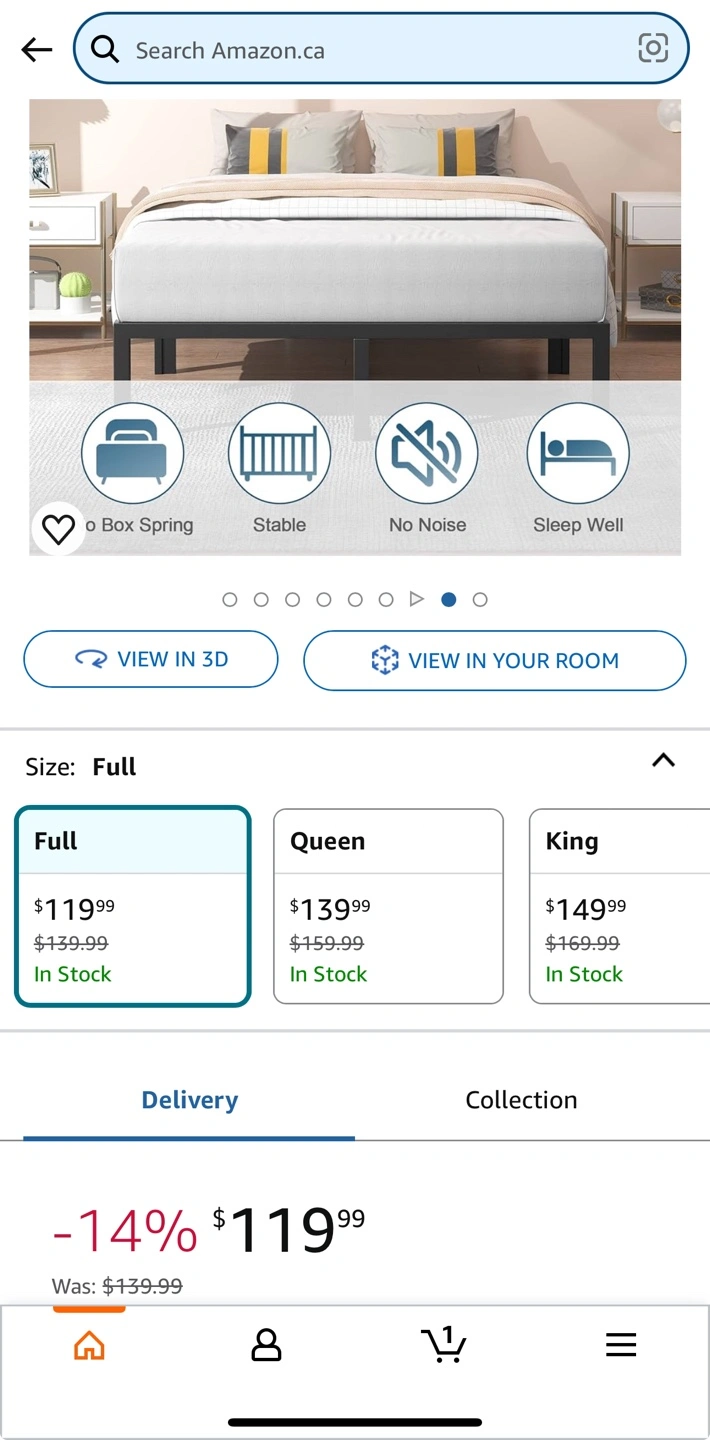Viewport: 710px width, 1440px height.
Task: Switch to the Collection tab
Action: (x=521, y=1100)
